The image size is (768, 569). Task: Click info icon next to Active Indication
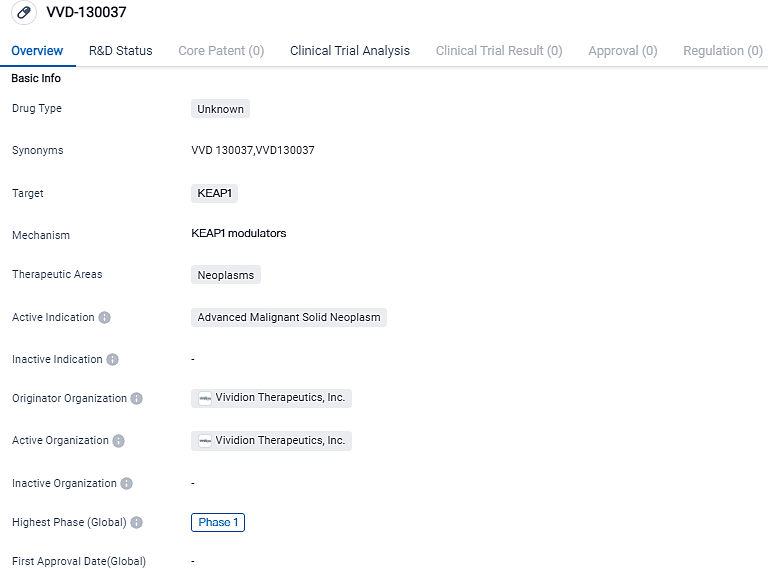tap(105, 318)
